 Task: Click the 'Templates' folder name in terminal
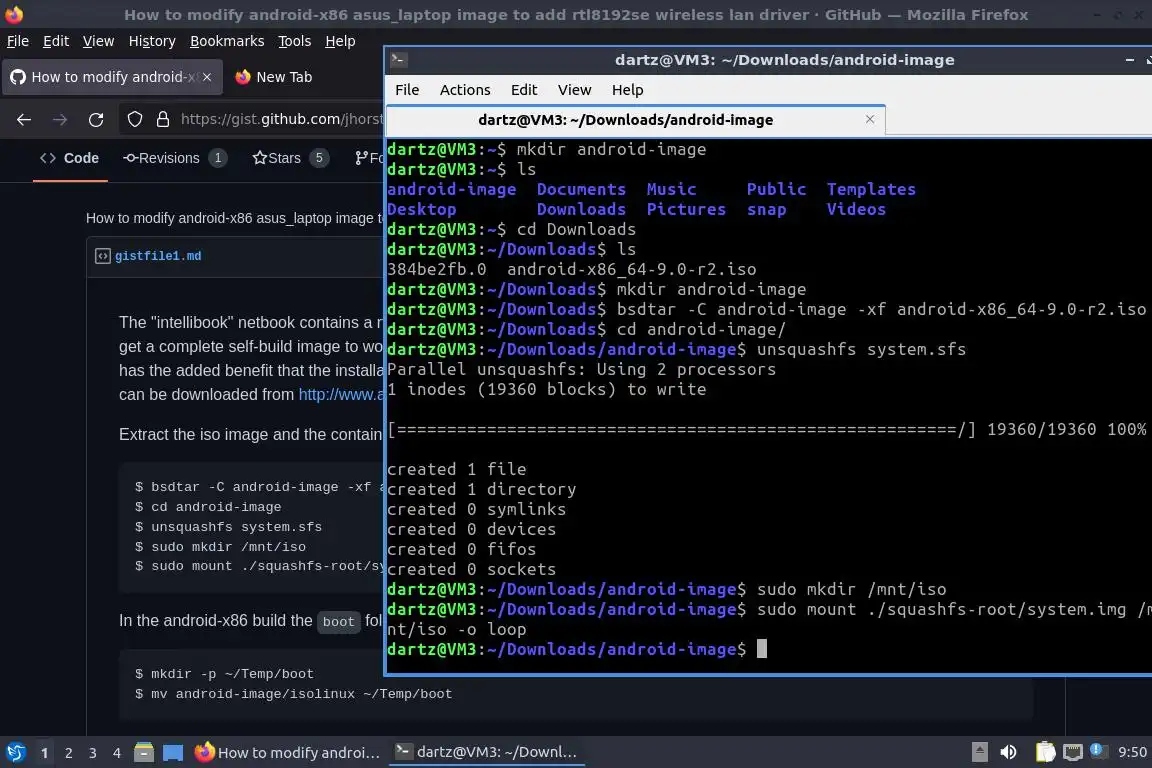(871, 190)
